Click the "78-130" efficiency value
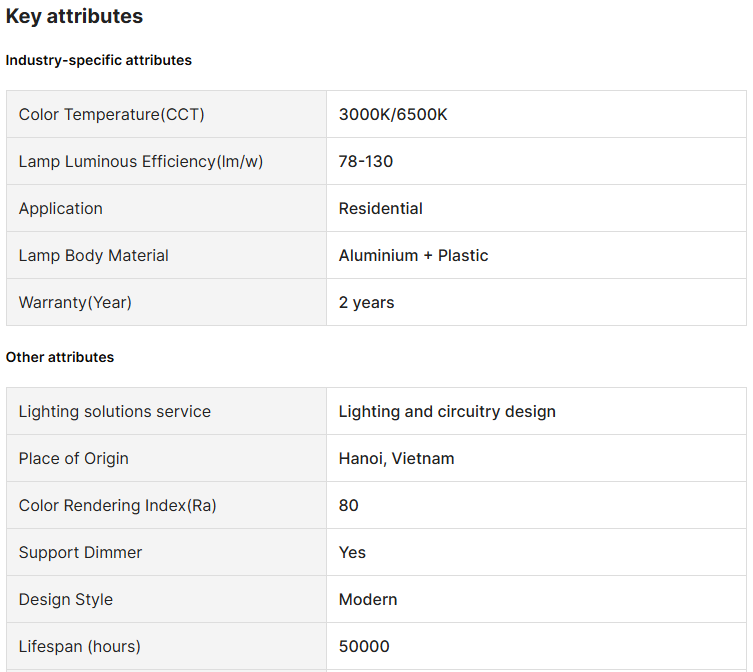This screenshot has width=753, height=672. coord(365,162)
